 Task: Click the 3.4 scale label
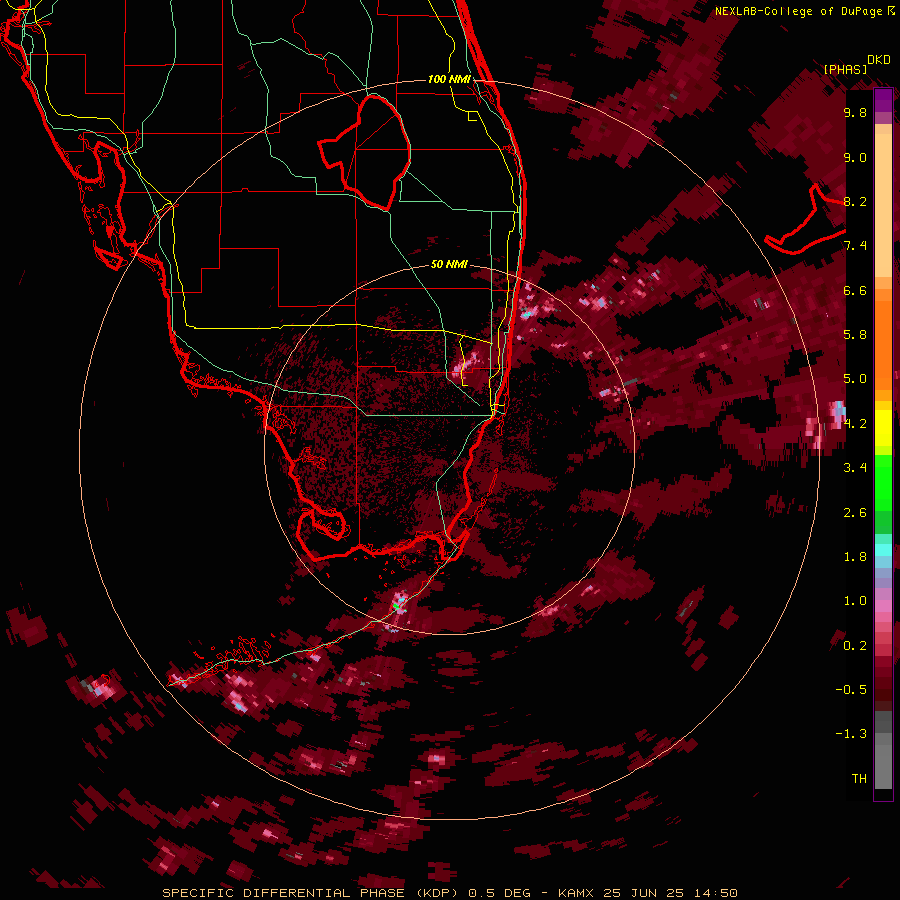(855, 468)
